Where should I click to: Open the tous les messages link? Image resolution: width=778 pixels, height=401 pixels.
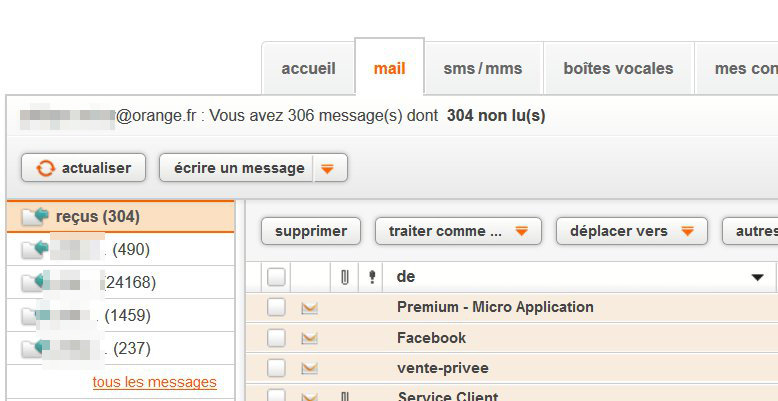point(154,382)
